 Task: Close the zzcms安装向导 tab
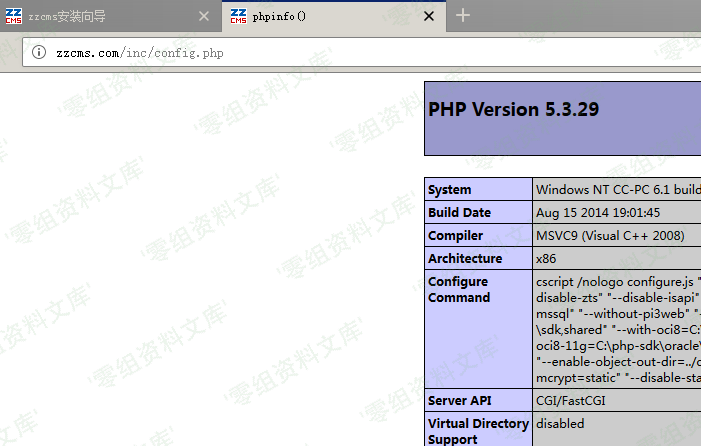click(x=204, y=17)
